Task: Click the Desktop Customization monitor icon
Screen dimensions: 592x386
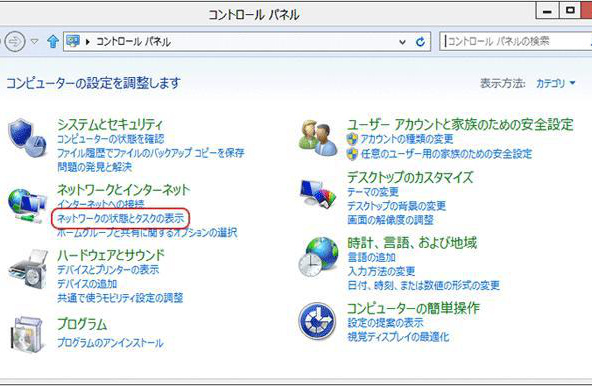Action: tap(318, 193)
